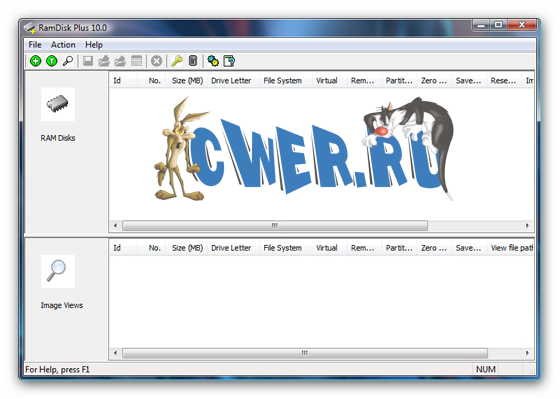Image resolution: width=560 pixels, height=399 pixels.
Task: Click RAM disks horizontal scrollbar thumb
Action: click(275, 225)
